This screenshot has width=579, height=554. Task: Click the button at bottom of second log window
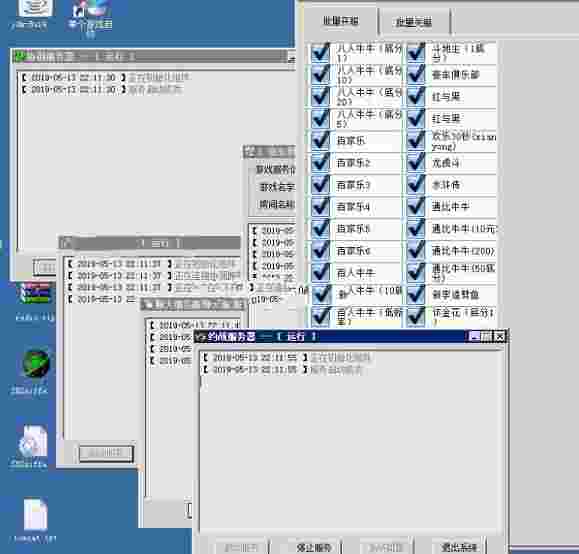(106, 454)
